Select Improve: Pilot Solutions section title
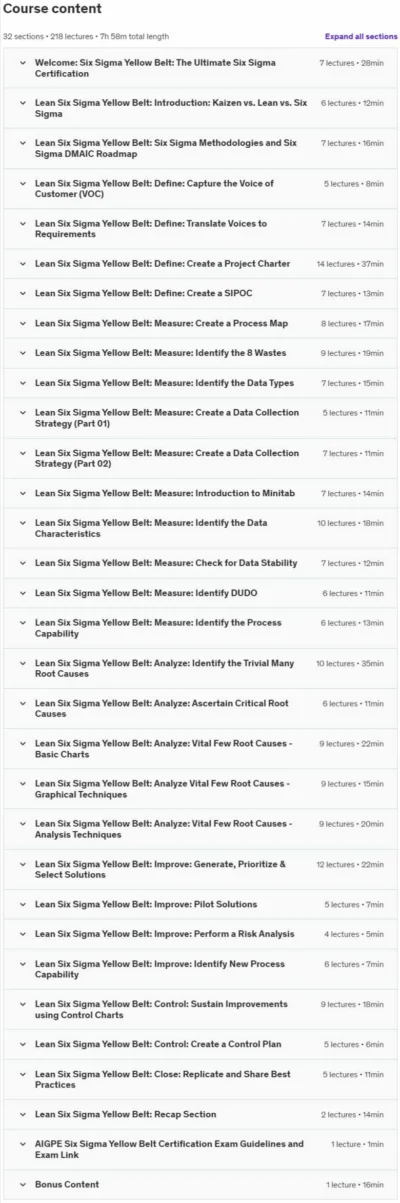The image size is (400, 1203). [x=146, y=904]
